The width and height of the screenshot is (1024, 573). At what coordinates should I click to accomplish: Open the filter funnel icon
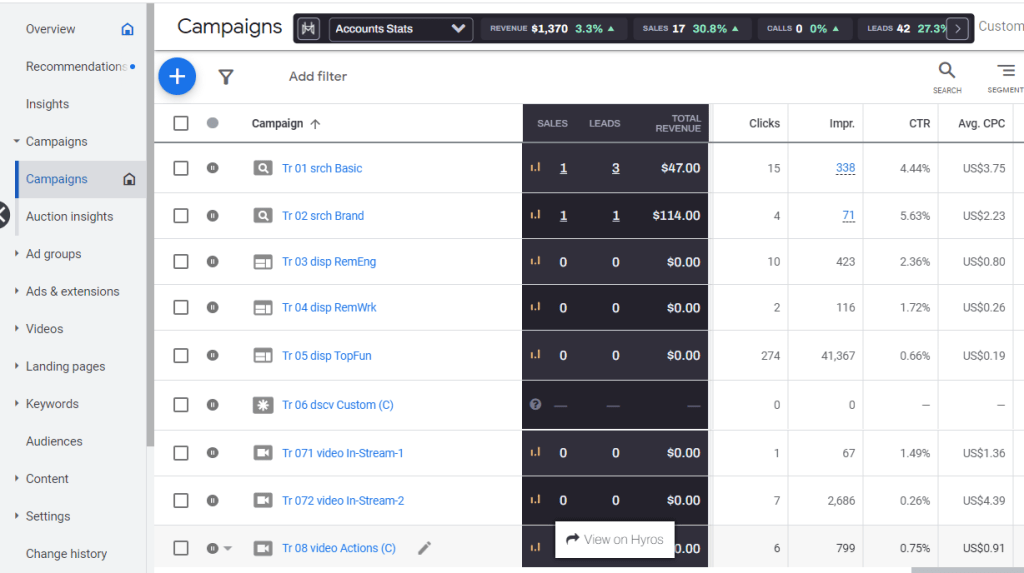point(226,77)
